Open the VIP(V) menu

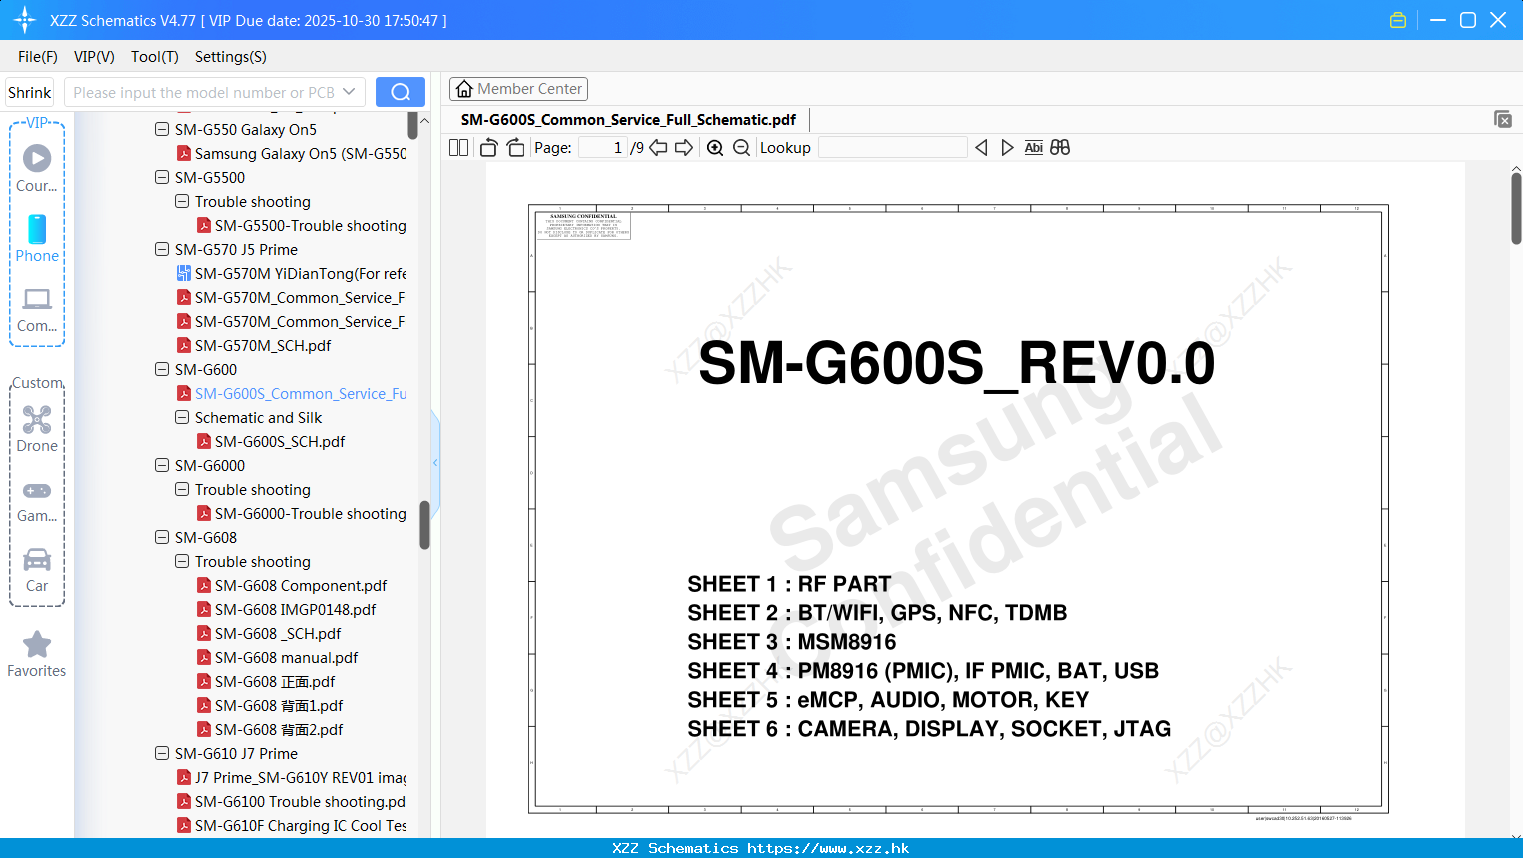click(x=94, y=57)
